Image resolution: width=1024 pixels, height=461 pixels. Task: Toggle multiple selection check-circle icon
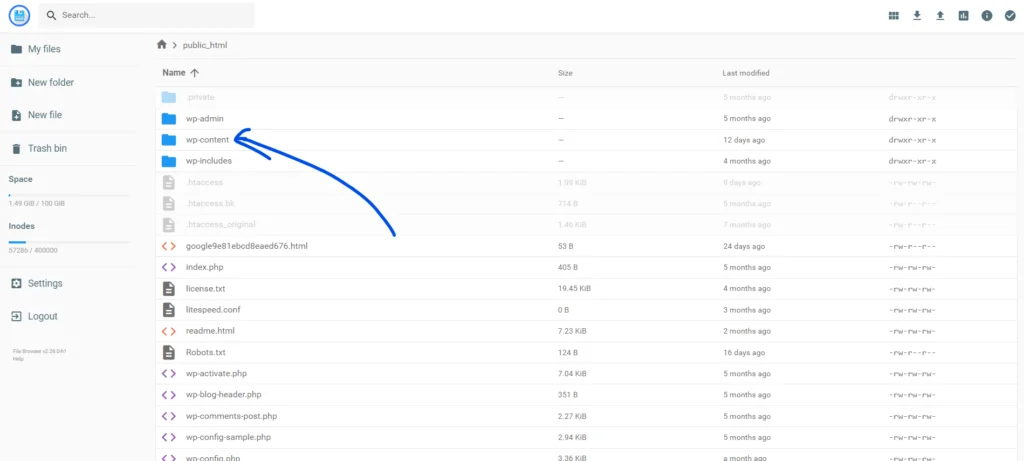tap(1010, 16)
